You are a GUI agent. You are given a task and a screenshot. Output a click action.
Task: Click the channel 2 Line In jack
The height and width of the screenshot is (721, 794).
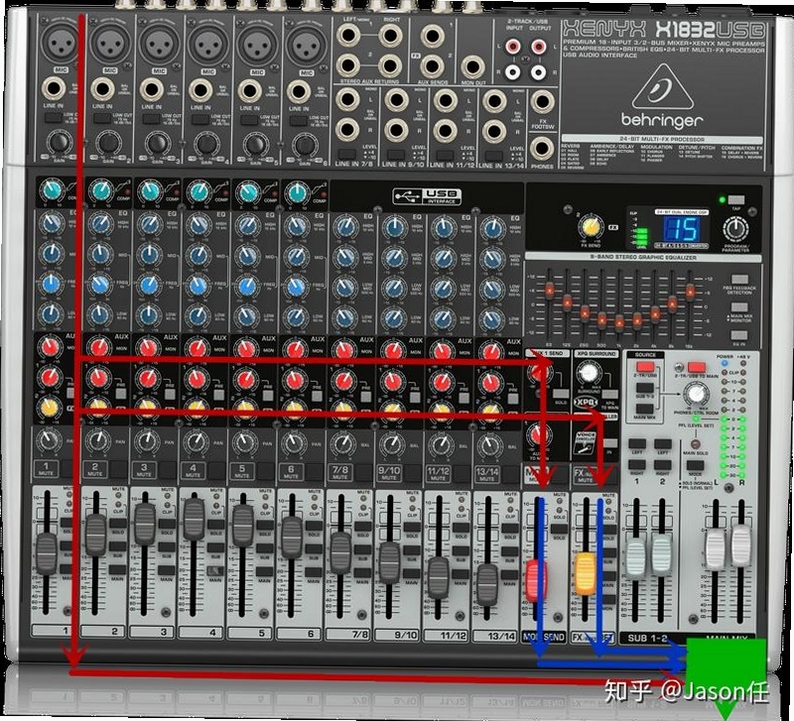point(103,90)
